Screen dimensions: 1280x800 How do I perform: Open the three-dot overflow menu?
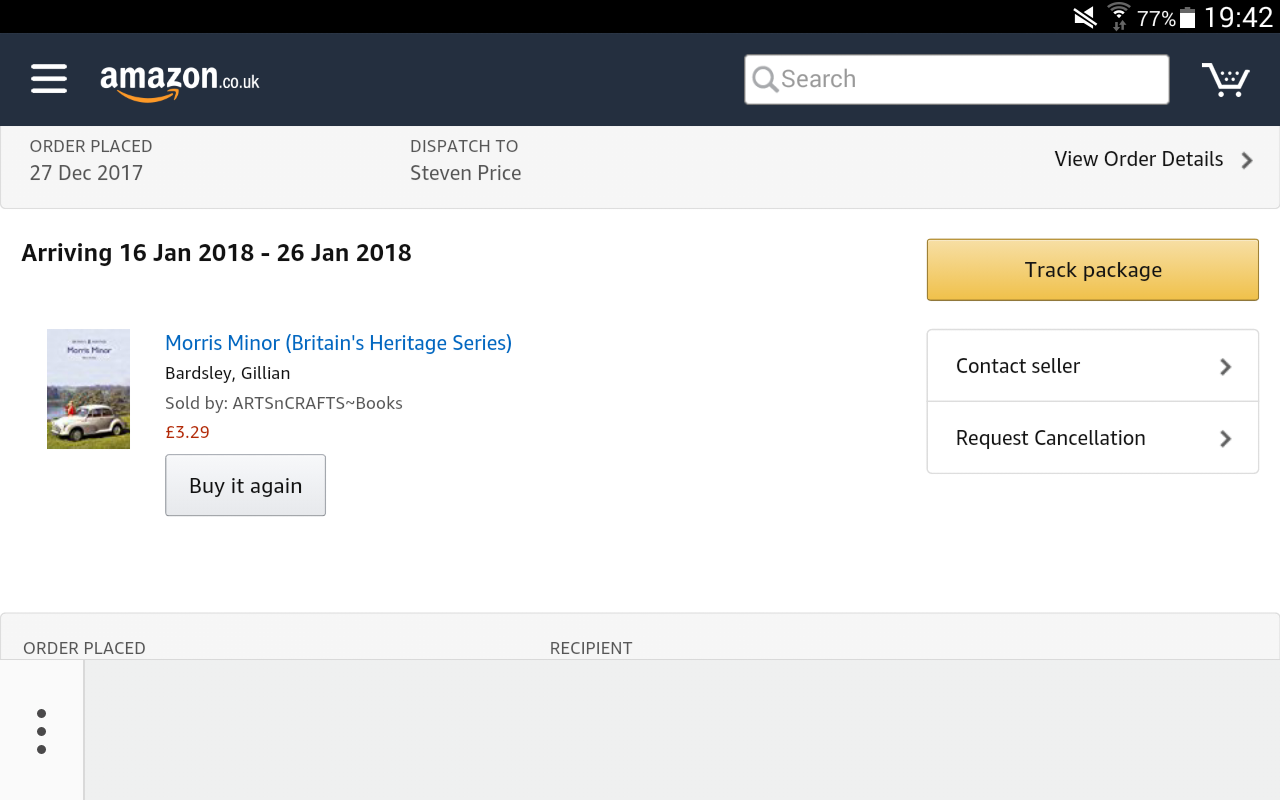(x=41, y=731)
